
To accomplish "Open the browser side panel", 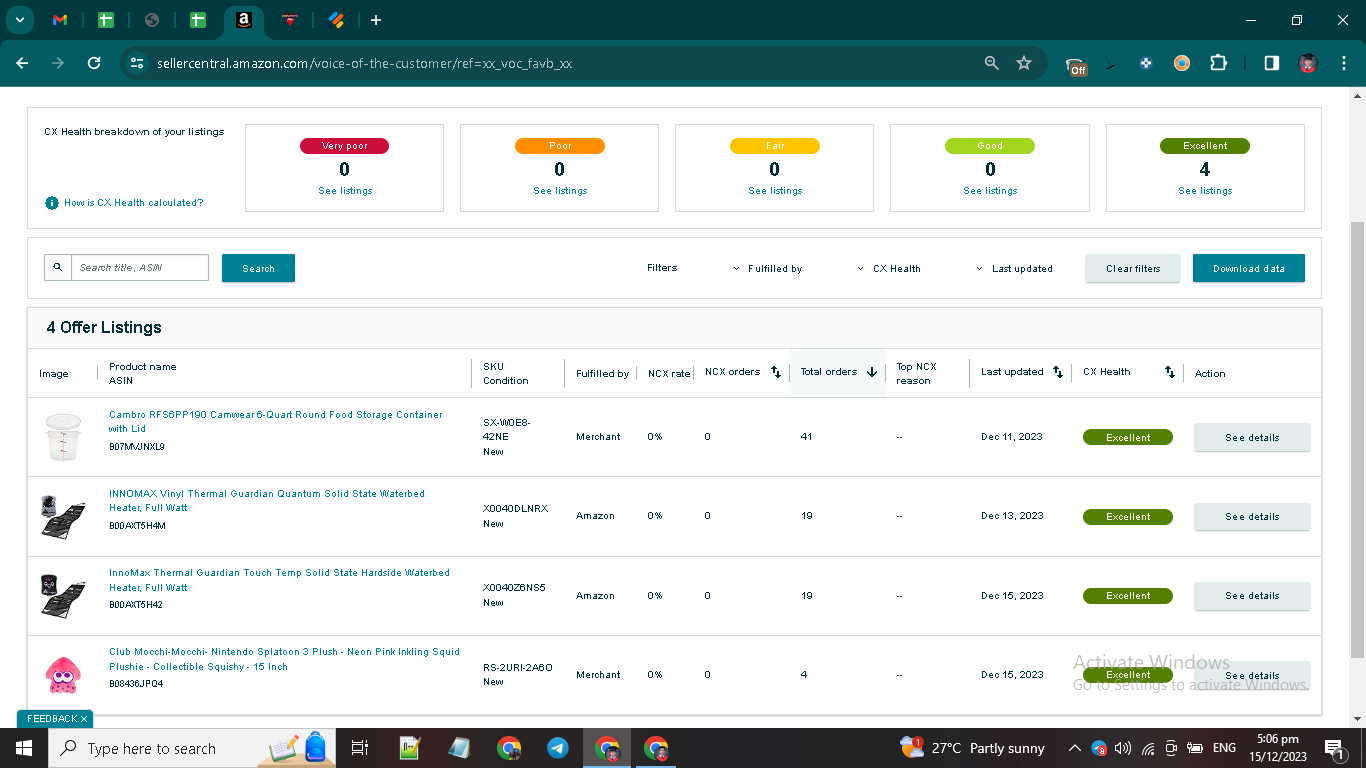I will 1271,63.
